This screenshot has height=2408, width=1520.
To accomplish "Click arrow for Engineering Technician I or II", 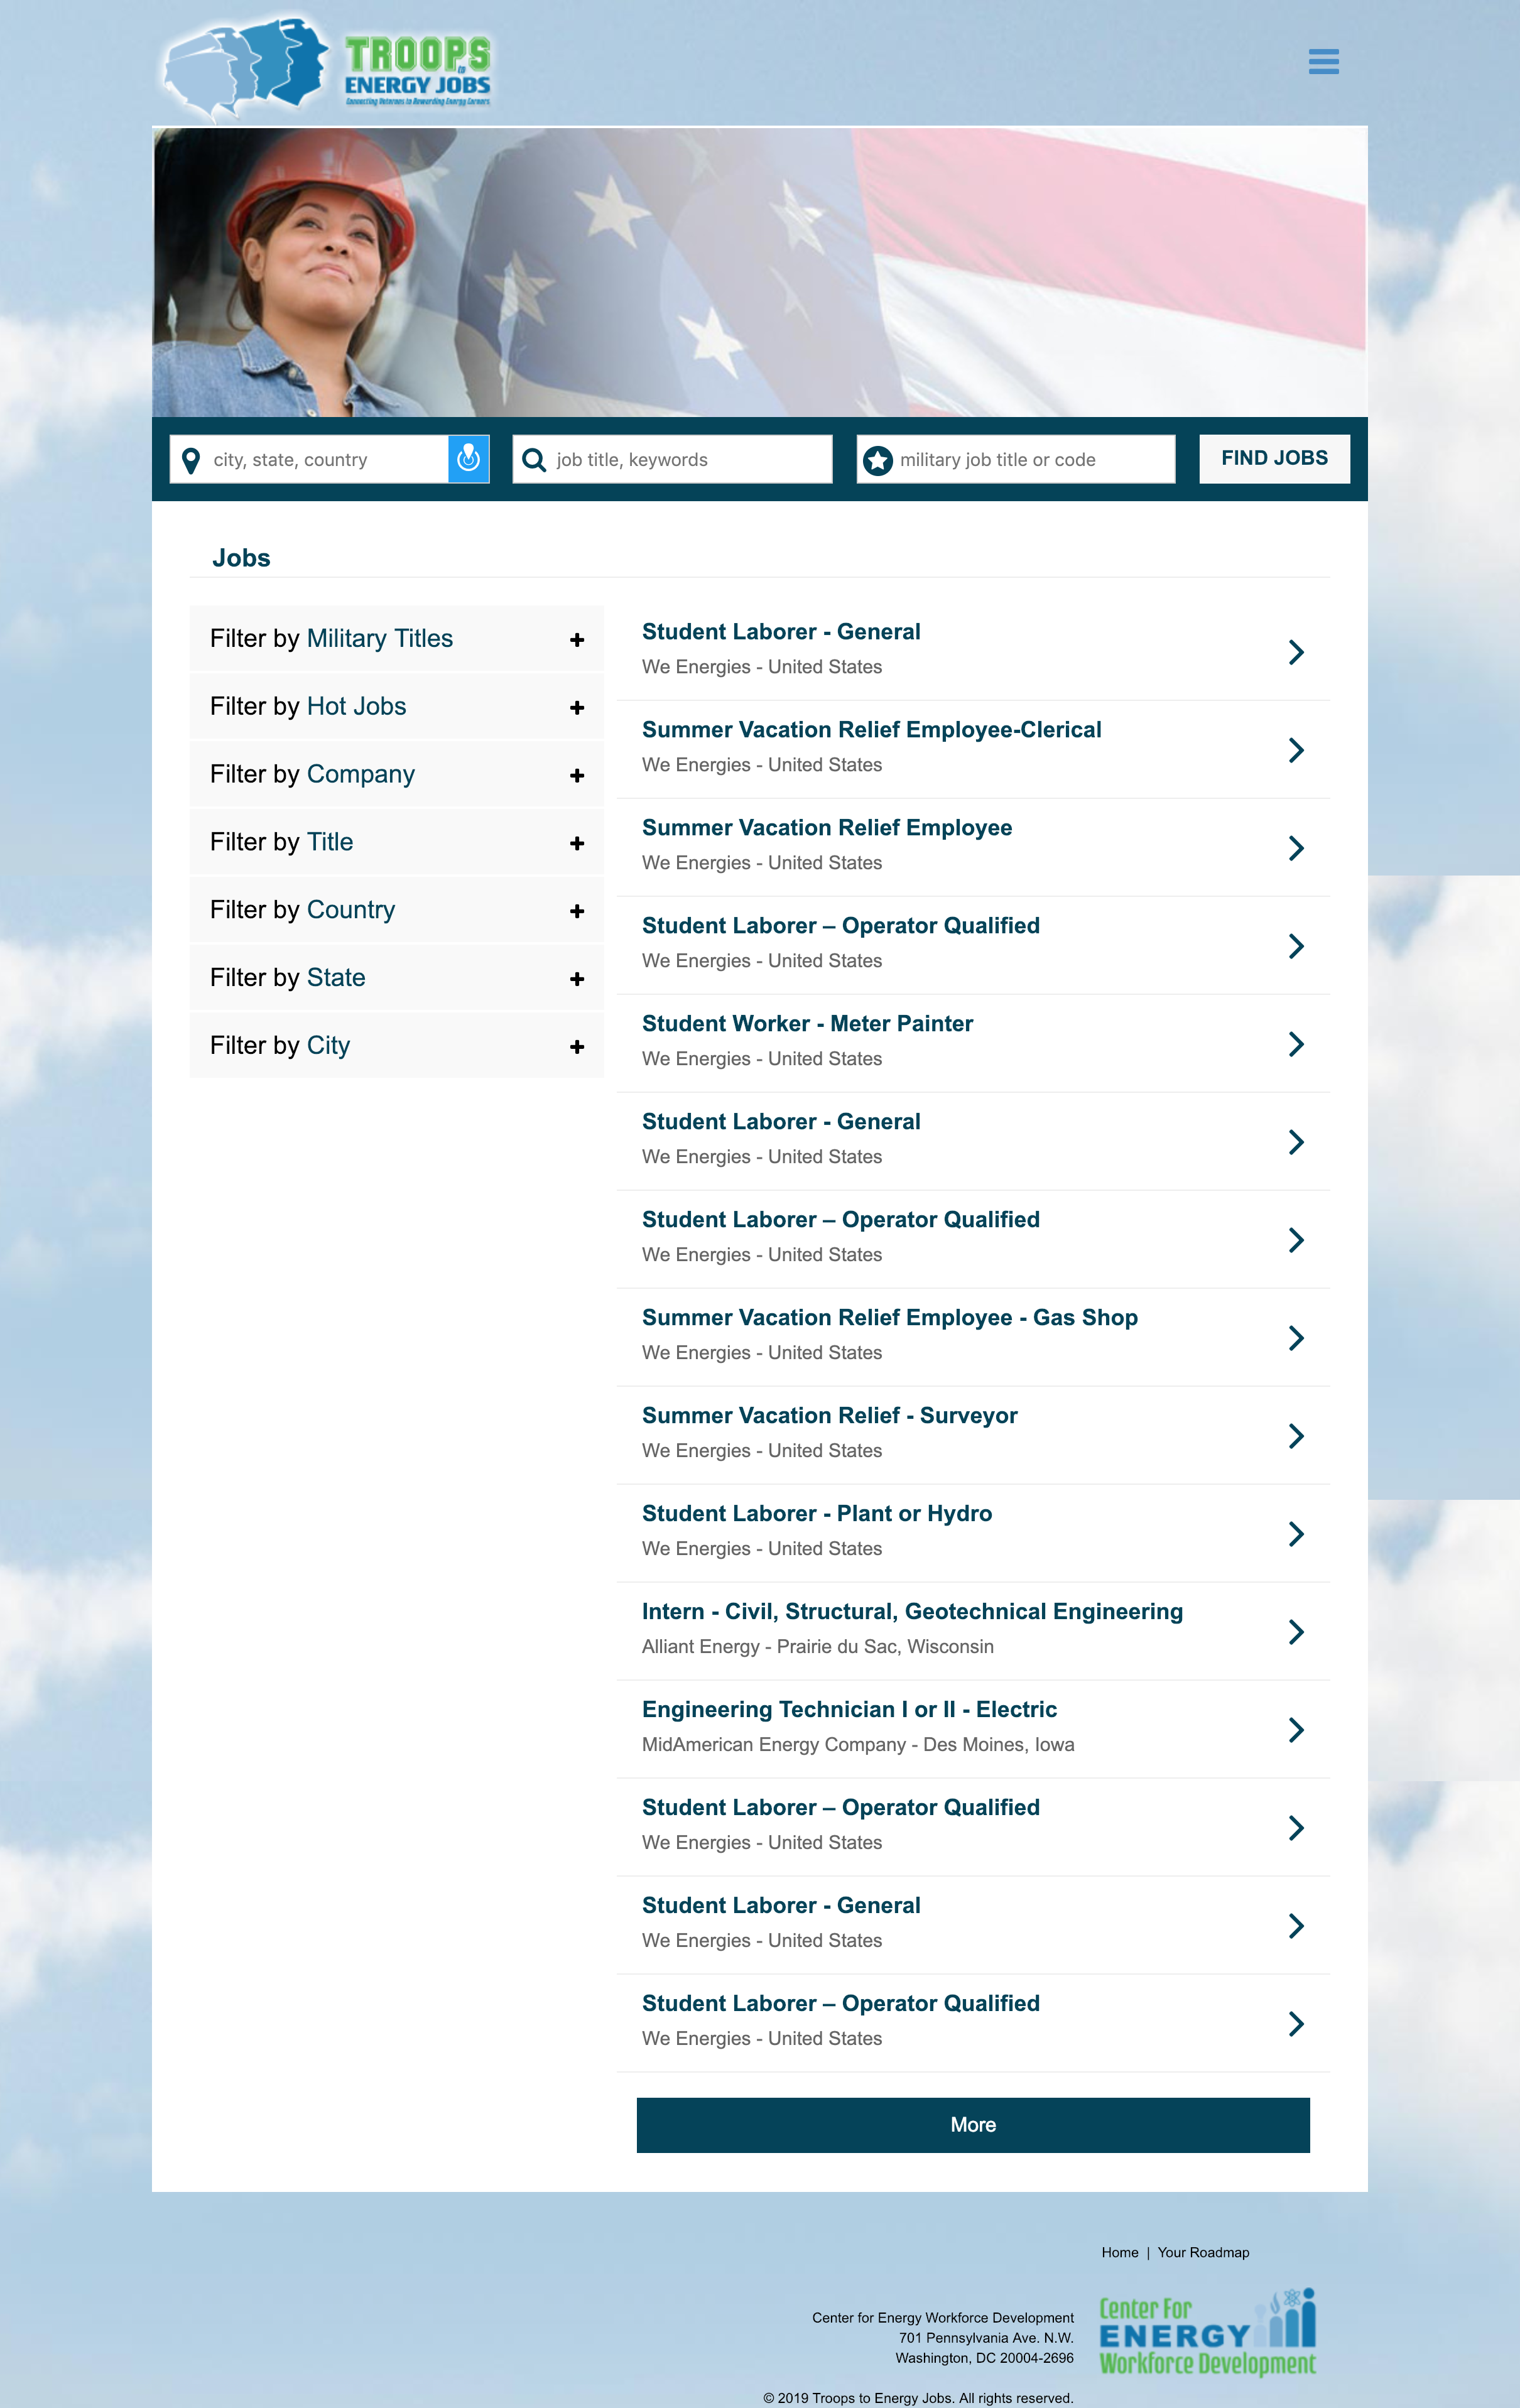I will (1296, 1730).
